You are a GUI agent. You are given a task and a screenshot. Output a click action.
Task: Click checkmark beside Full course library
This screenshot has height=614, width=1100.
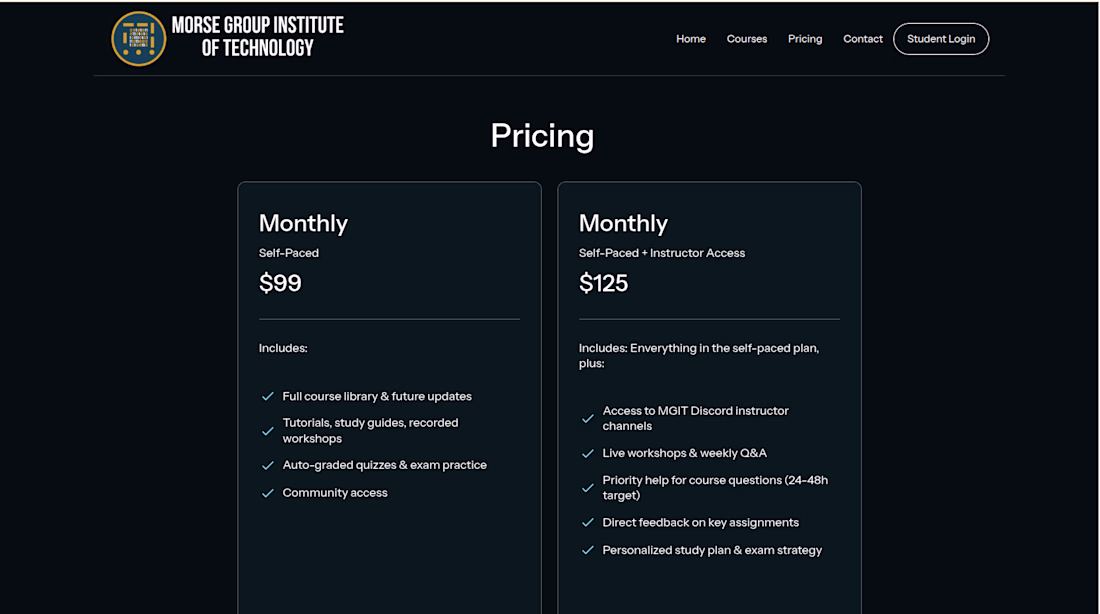[x=268, y=397]
